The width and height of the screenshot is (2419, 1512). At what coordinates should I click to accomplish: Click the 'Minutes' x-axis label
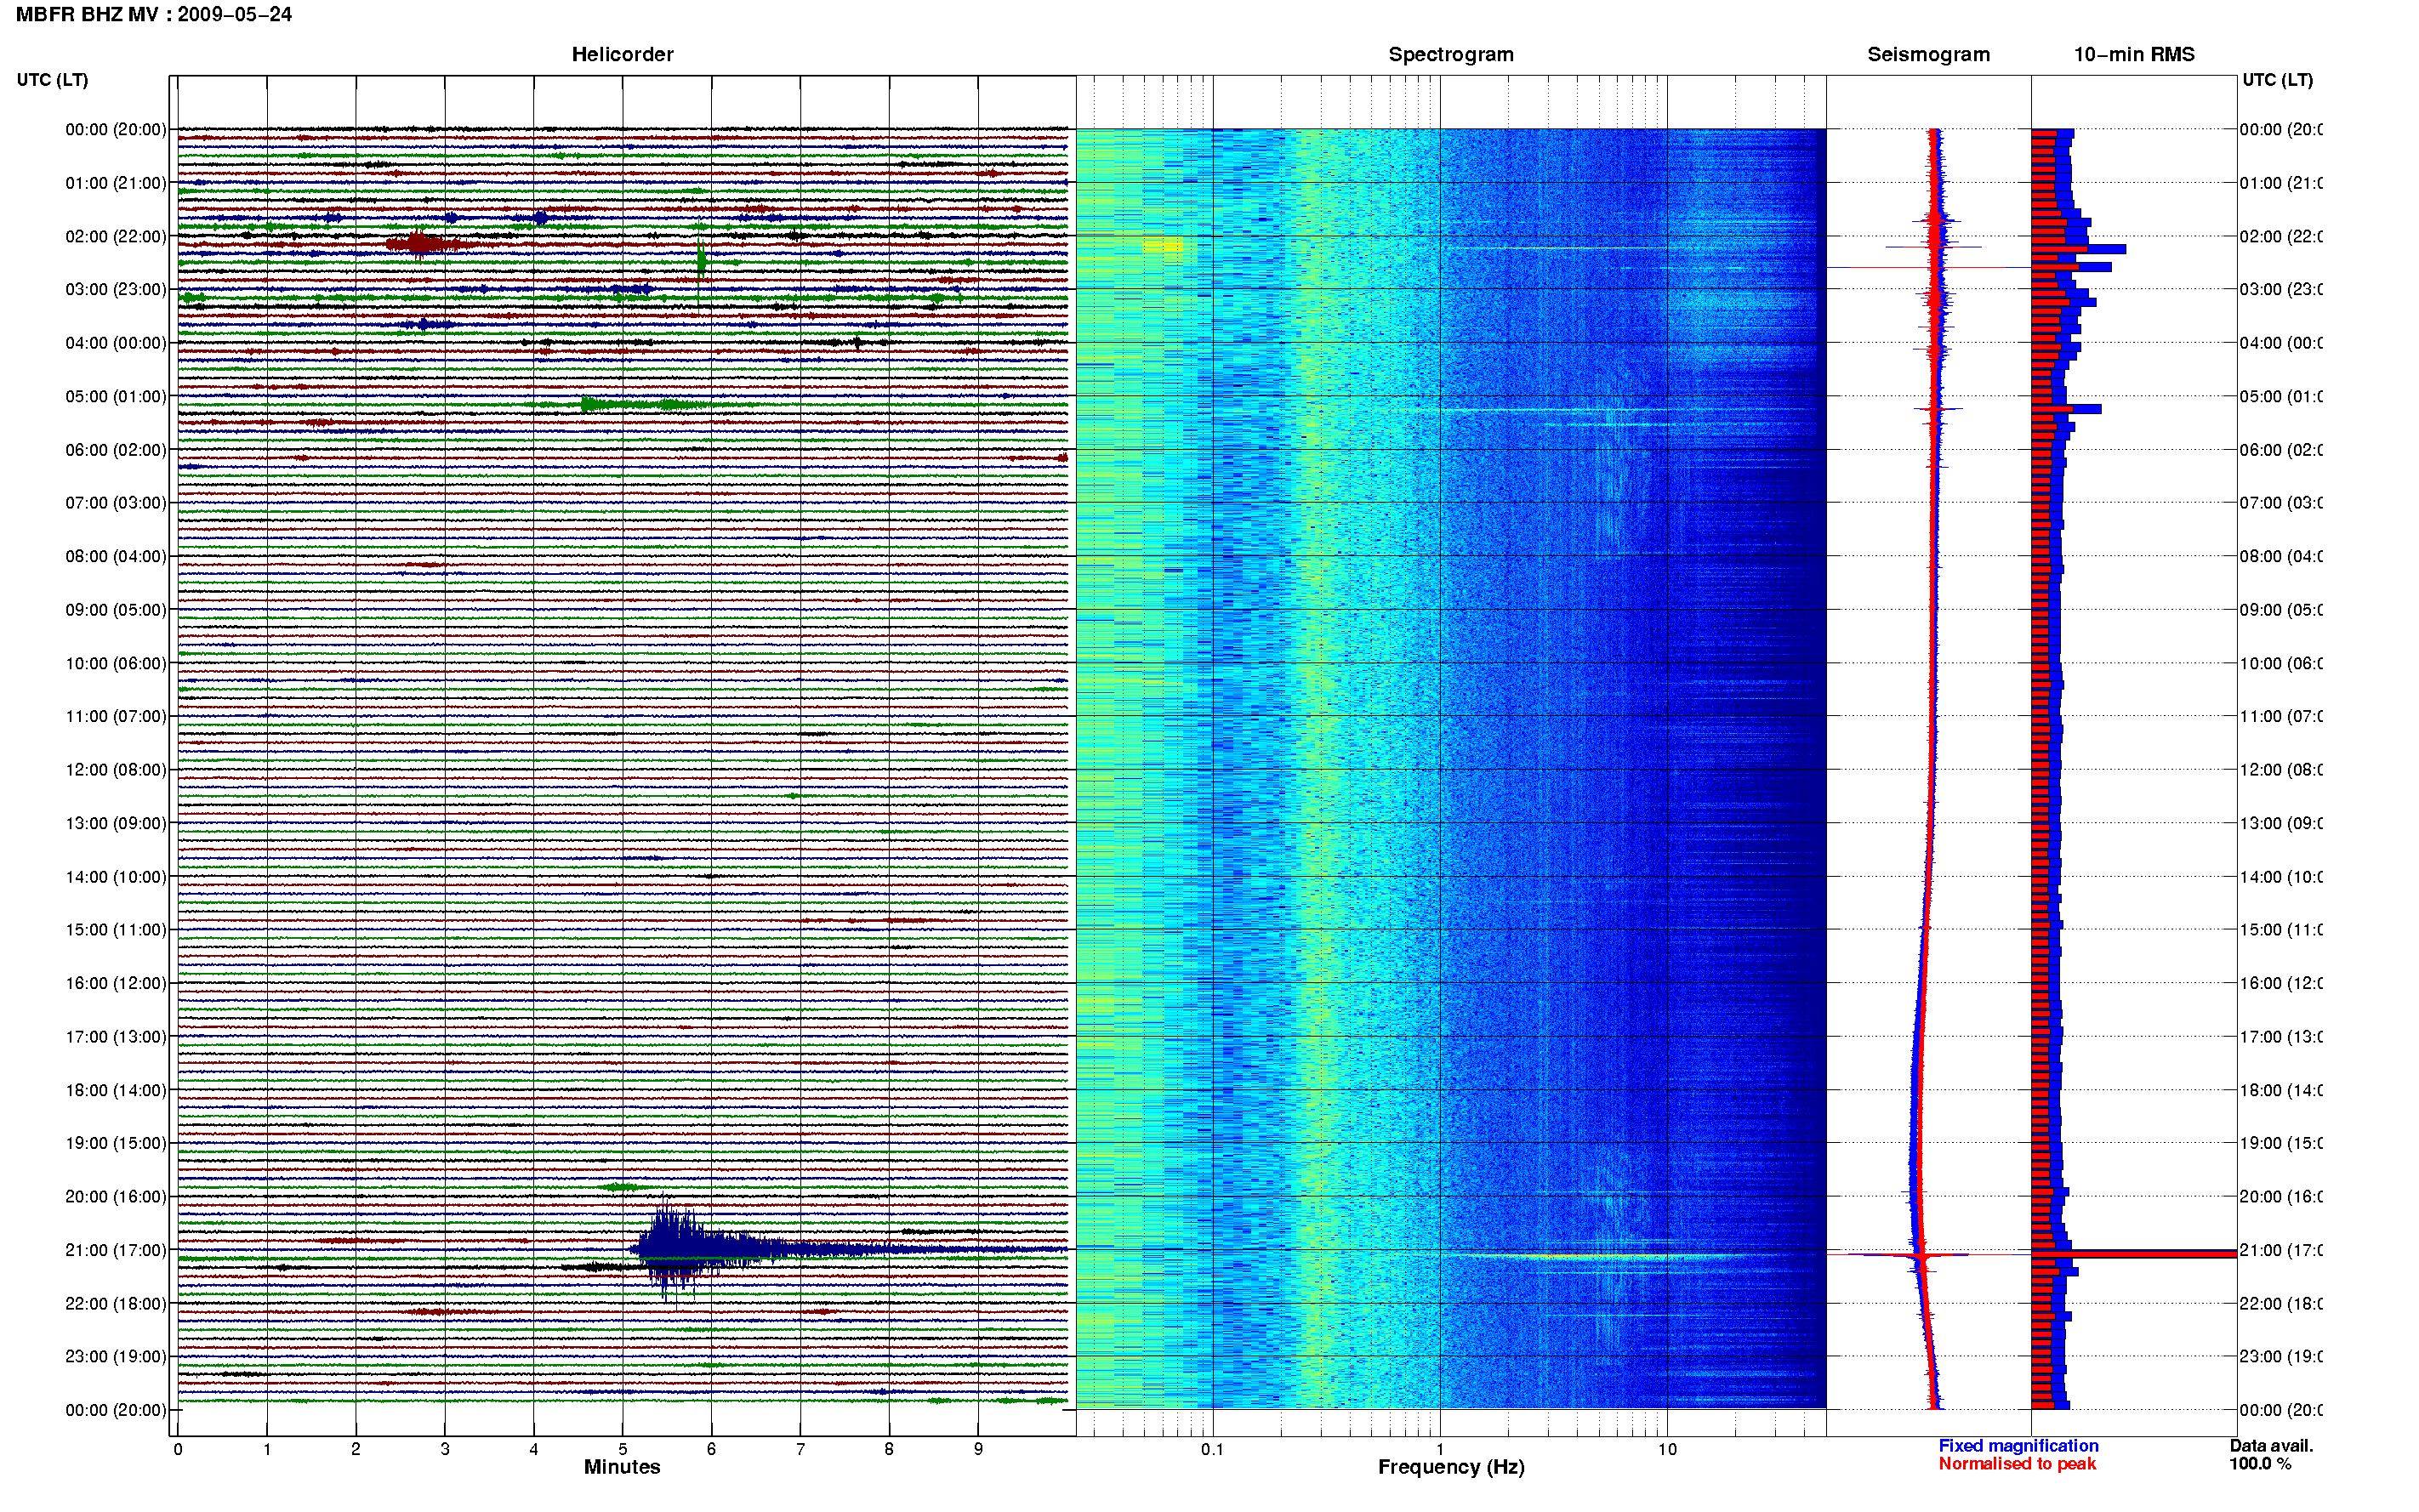click(622, 1467)
